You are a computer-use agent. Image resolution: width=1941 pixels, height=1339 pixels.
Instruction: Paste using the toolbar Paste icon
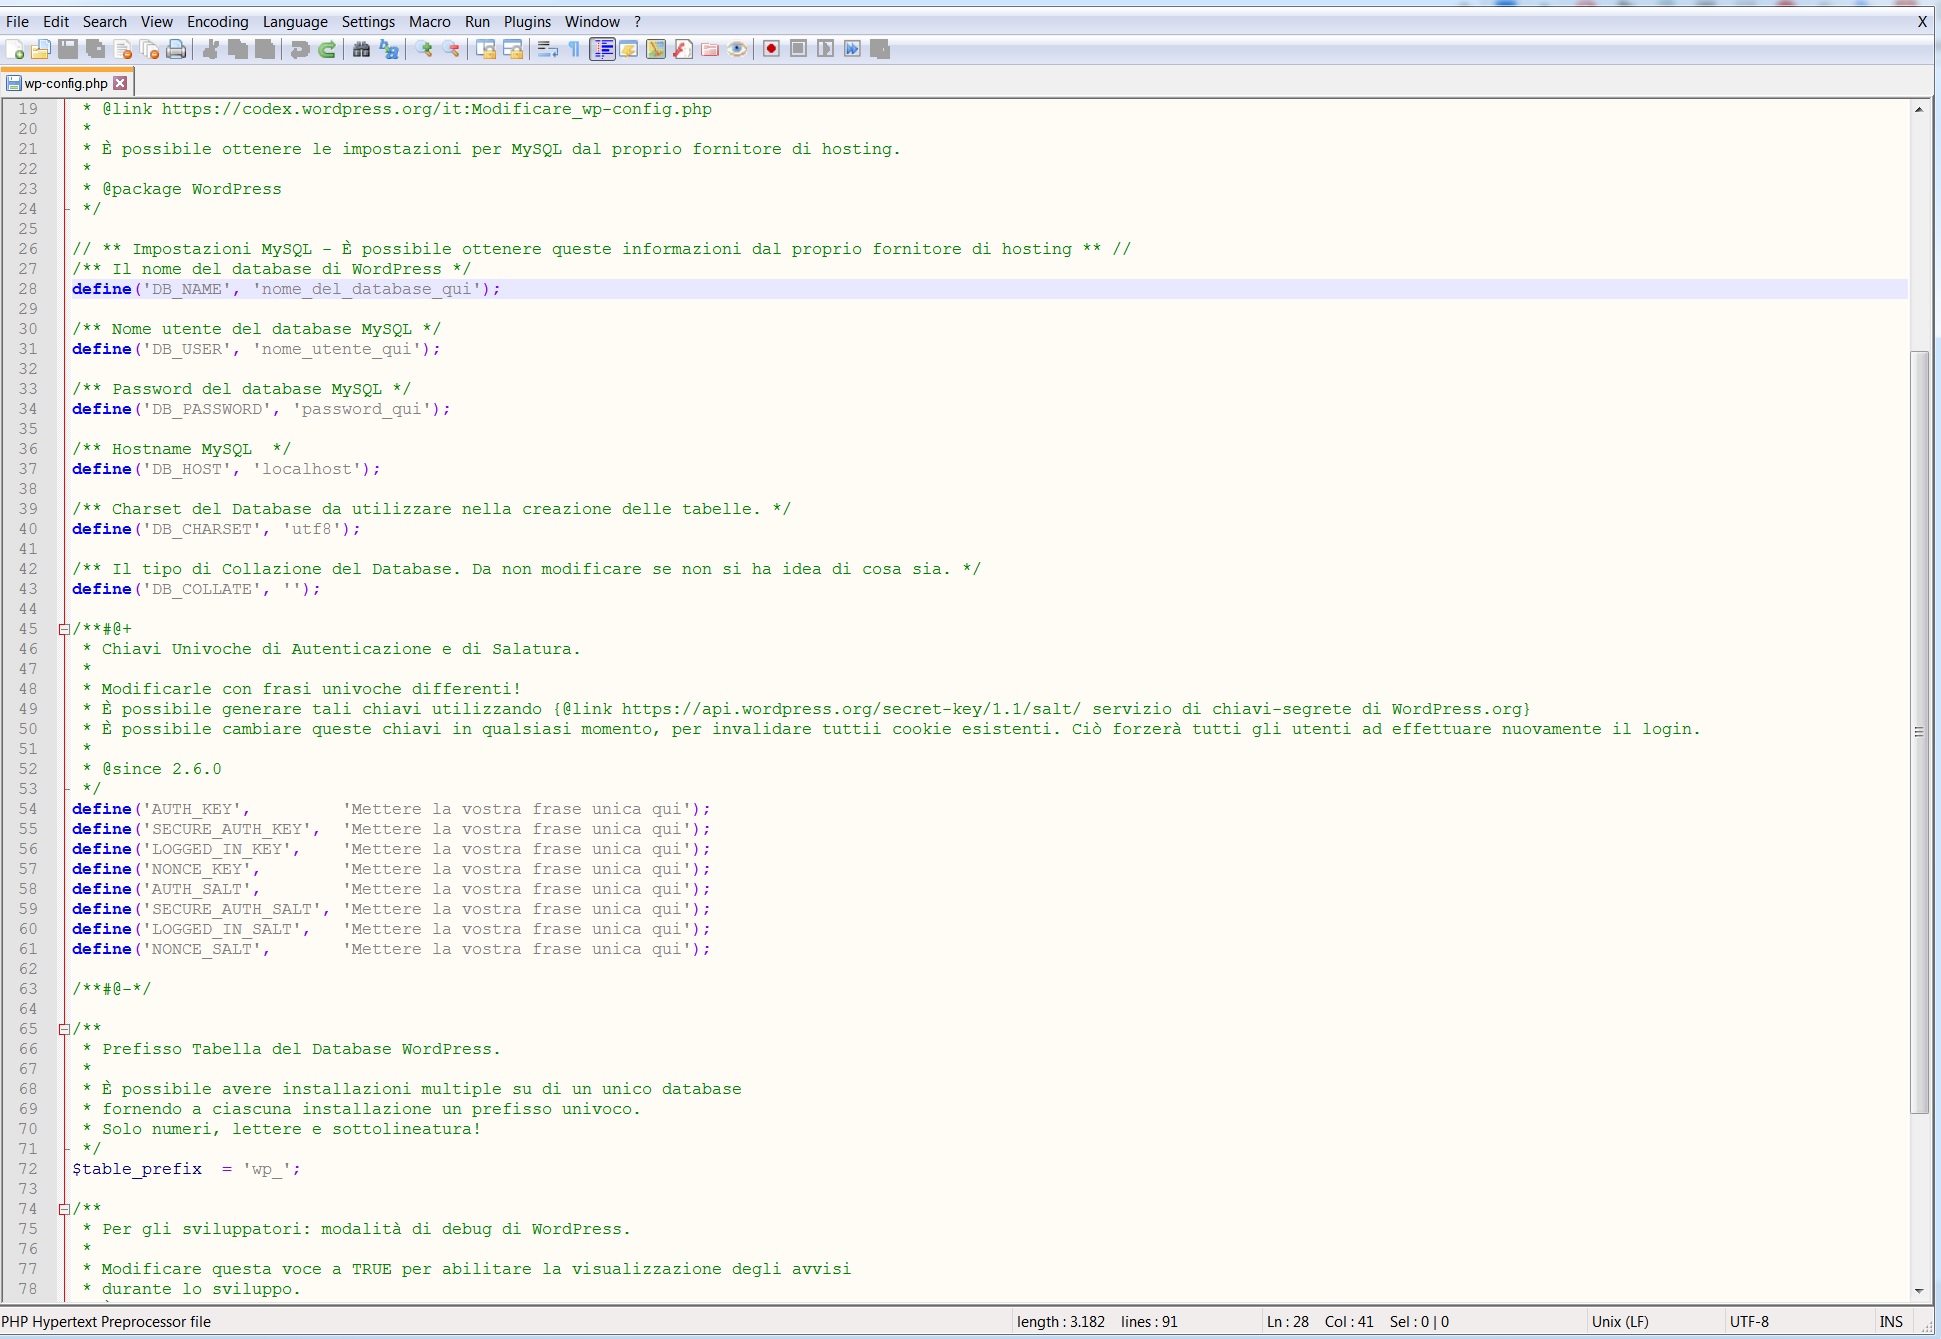265,49
